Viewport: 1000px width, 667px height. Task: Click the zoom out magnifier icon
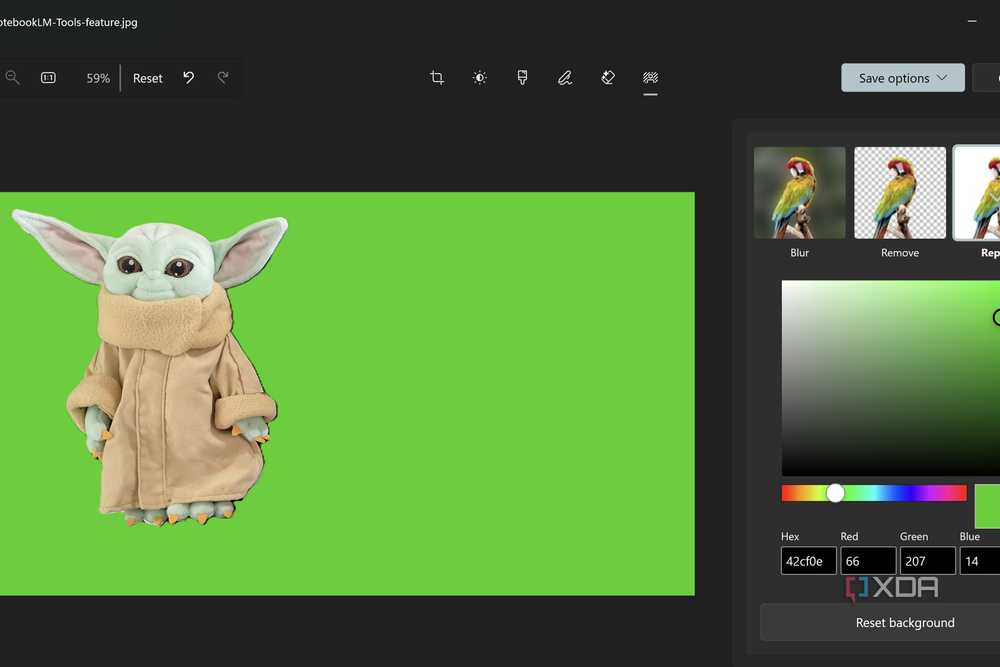pos(12,78)
